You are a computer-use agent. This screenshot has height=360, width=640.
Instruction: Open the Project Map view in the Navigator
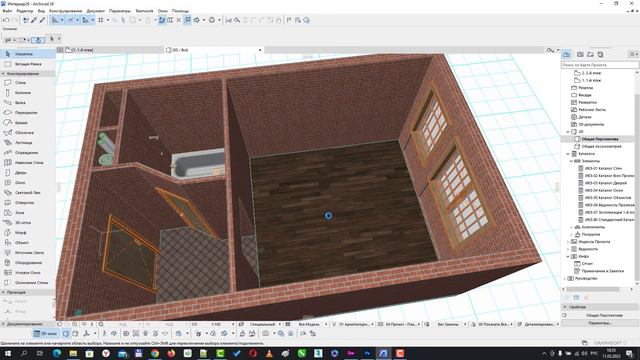(x=567, y=54)
